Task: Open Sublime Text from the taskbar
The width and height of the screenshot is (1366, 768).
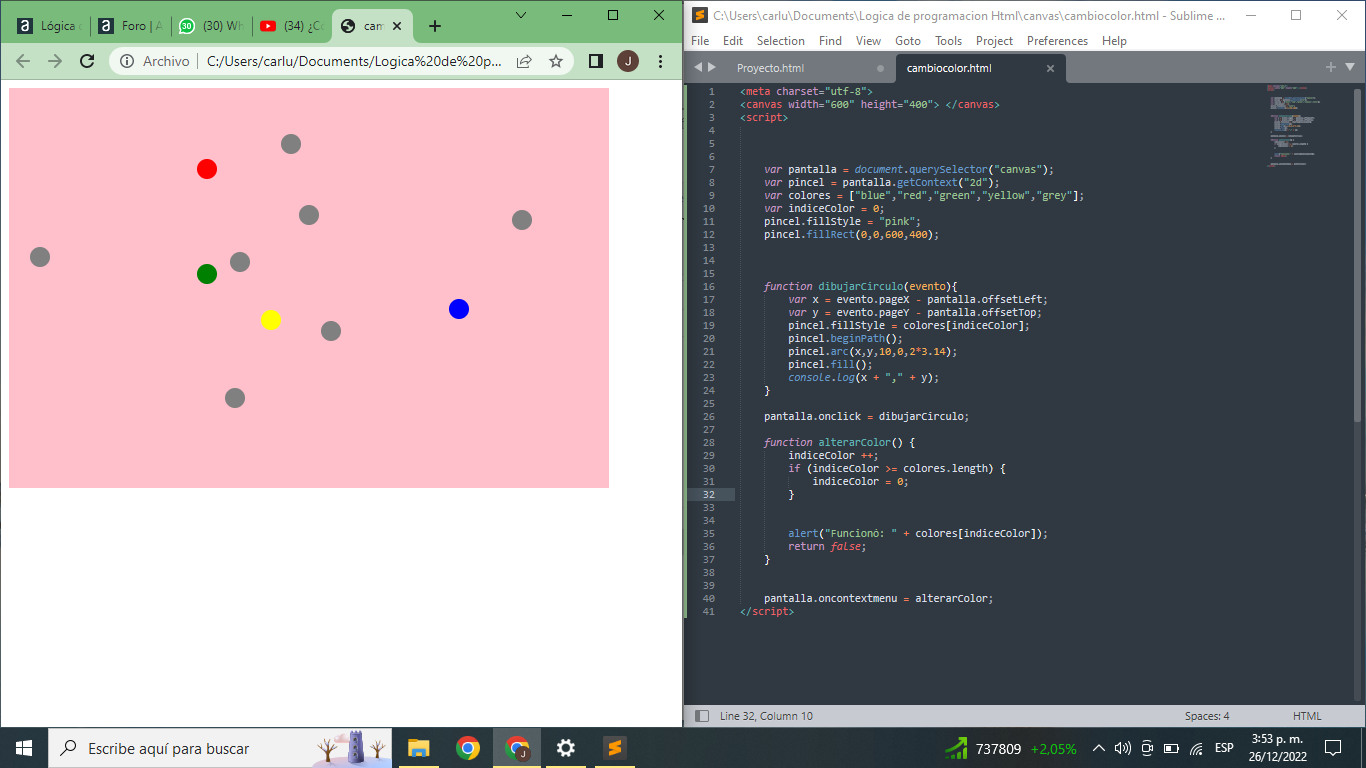Action: coord(614,748)
